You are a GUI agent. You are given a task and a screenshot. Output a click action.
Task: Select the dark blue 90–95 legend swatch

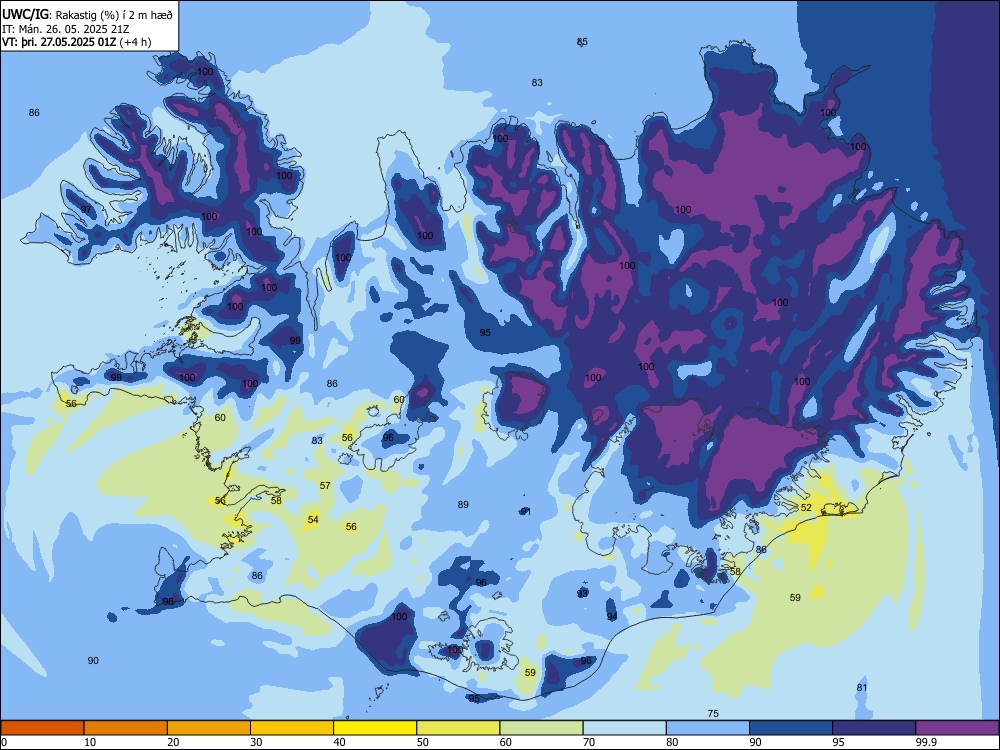pos(791,728)
